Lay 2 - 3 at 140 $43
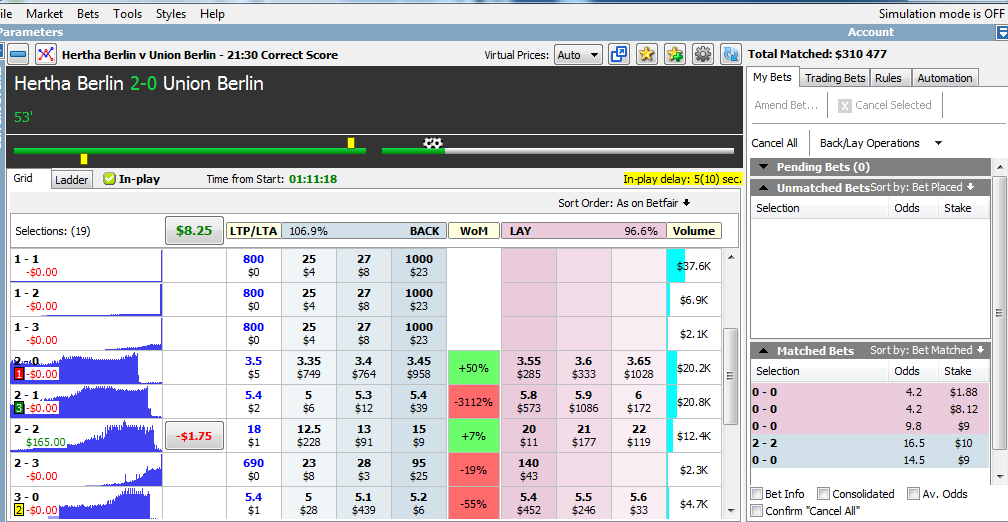Screen dimensions: 1008x522 coord(528,469)
